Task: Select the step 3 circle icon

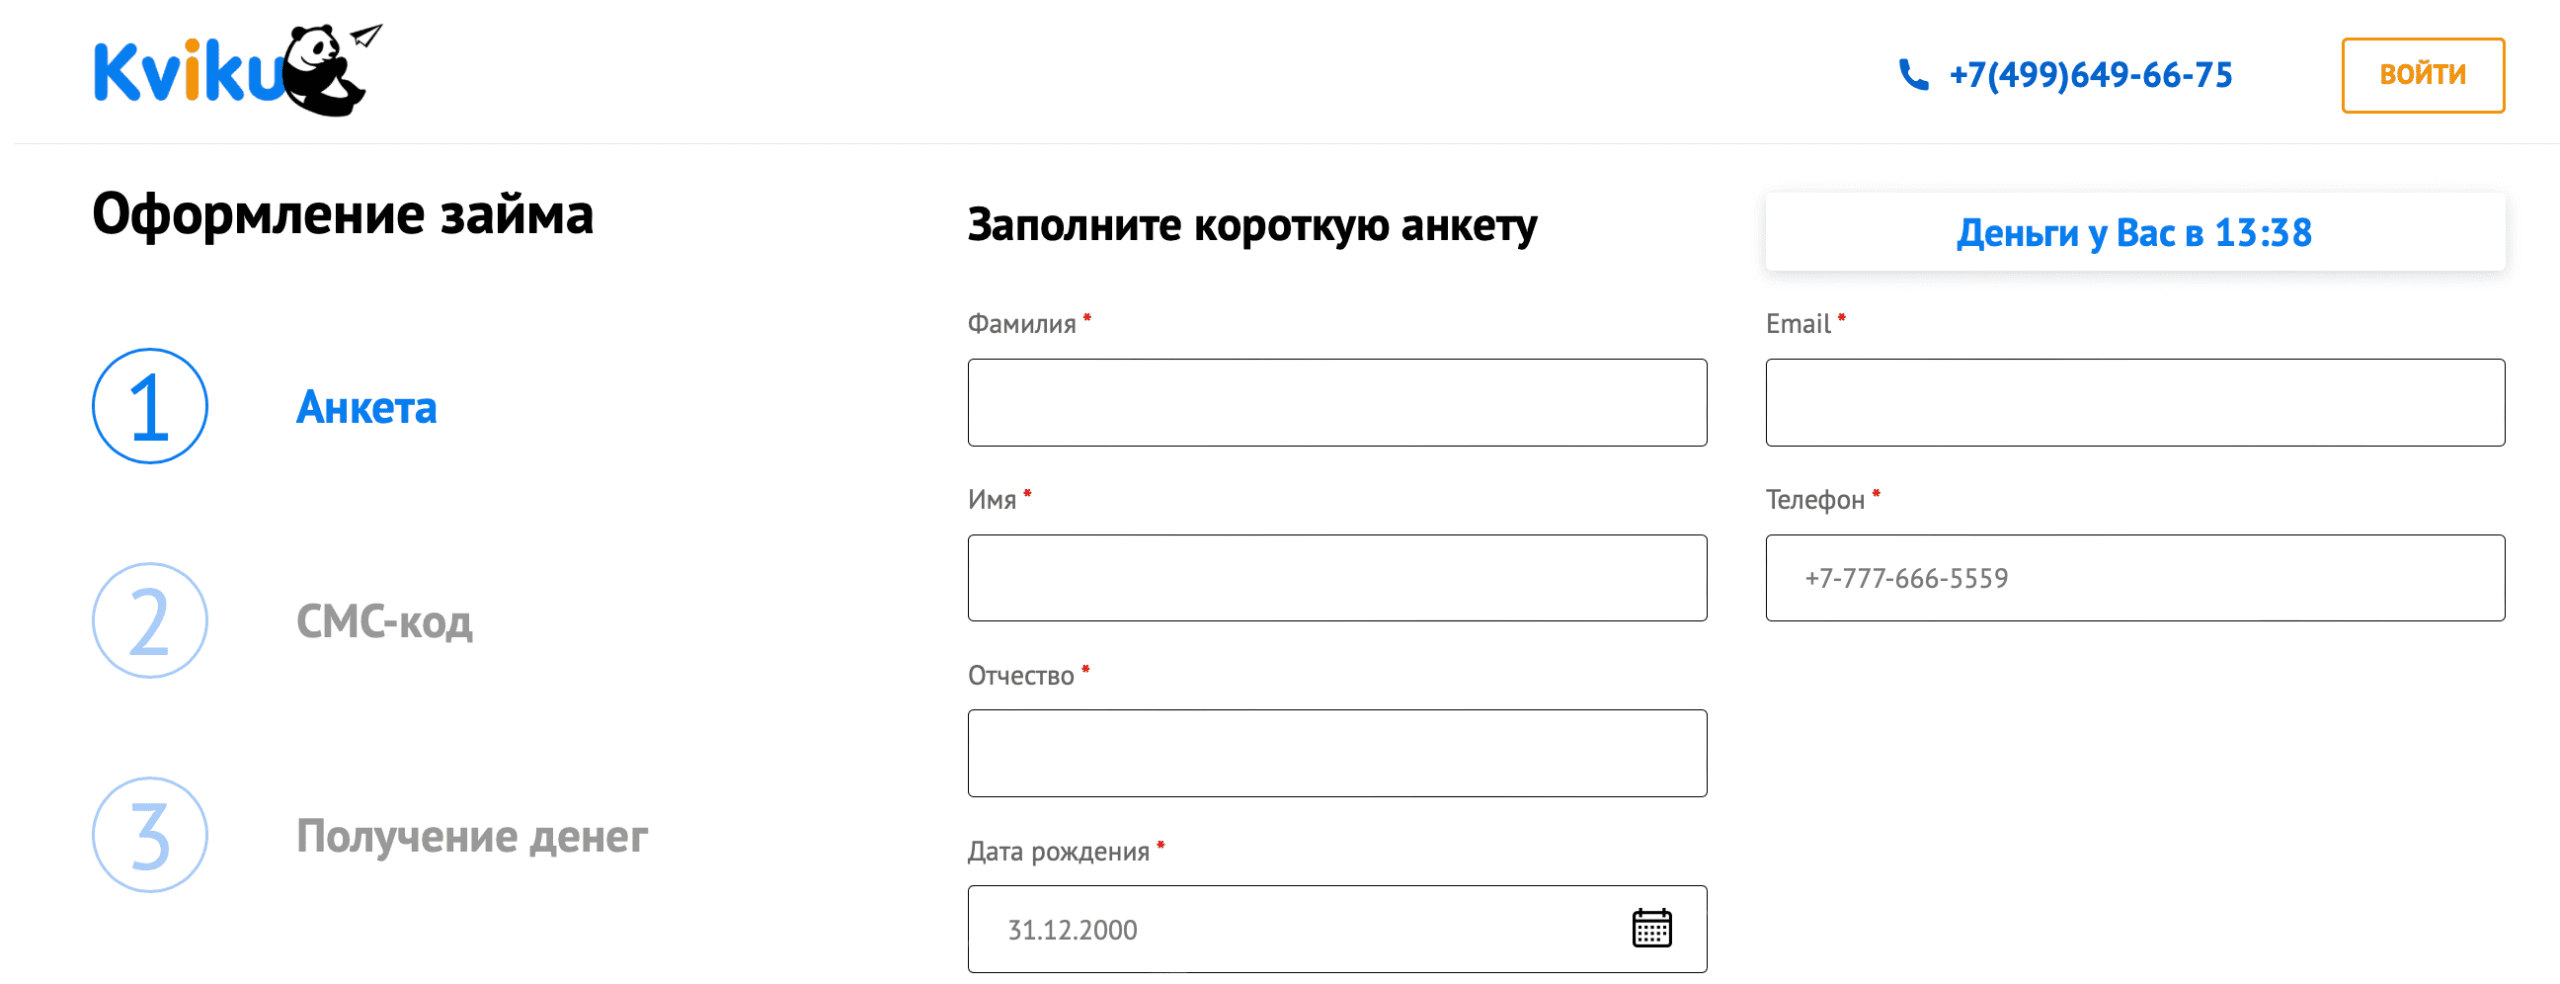Action: [x=150, y=835]
